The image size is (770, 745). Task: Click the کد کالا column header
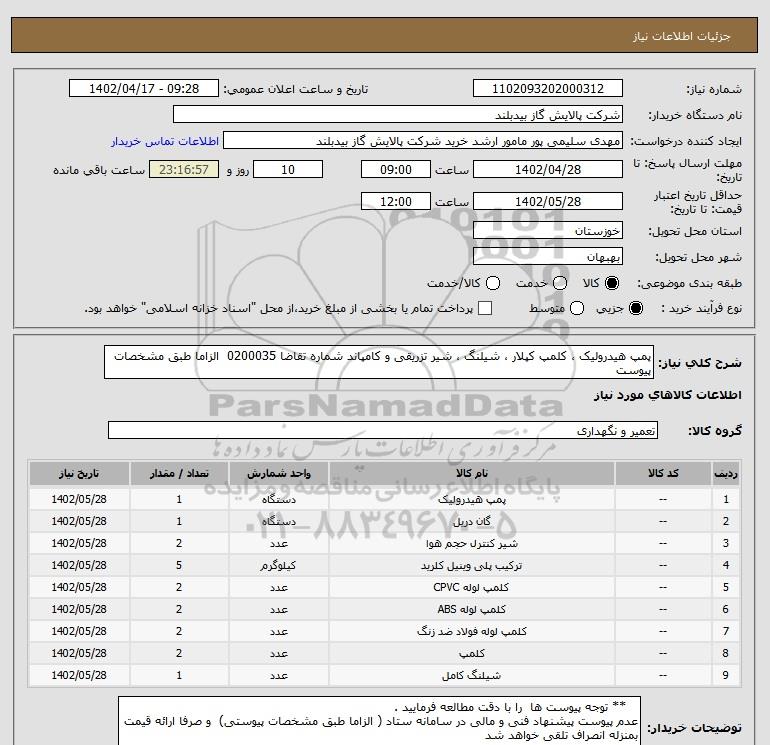pyautogui.click(x=663, y=474)
